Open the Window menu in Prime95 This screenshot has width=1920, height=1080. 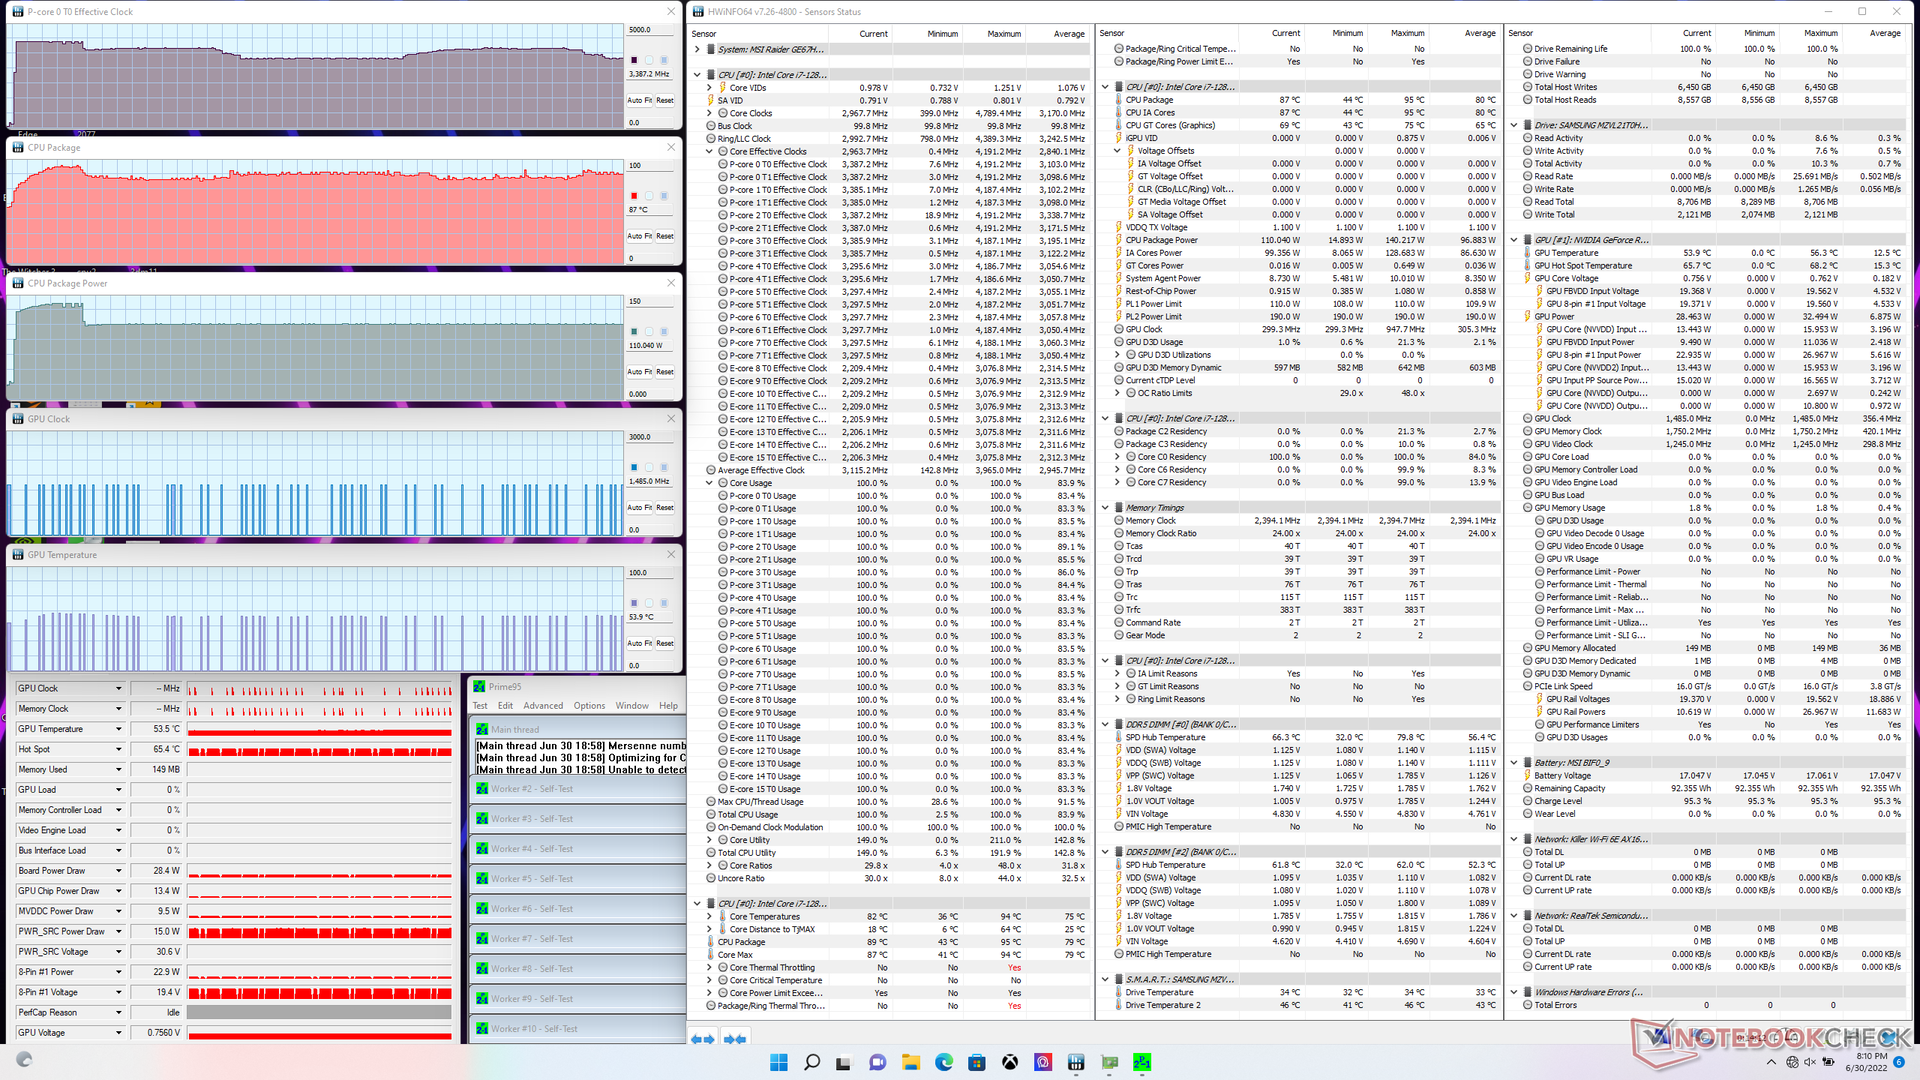[x=632, y=706]
